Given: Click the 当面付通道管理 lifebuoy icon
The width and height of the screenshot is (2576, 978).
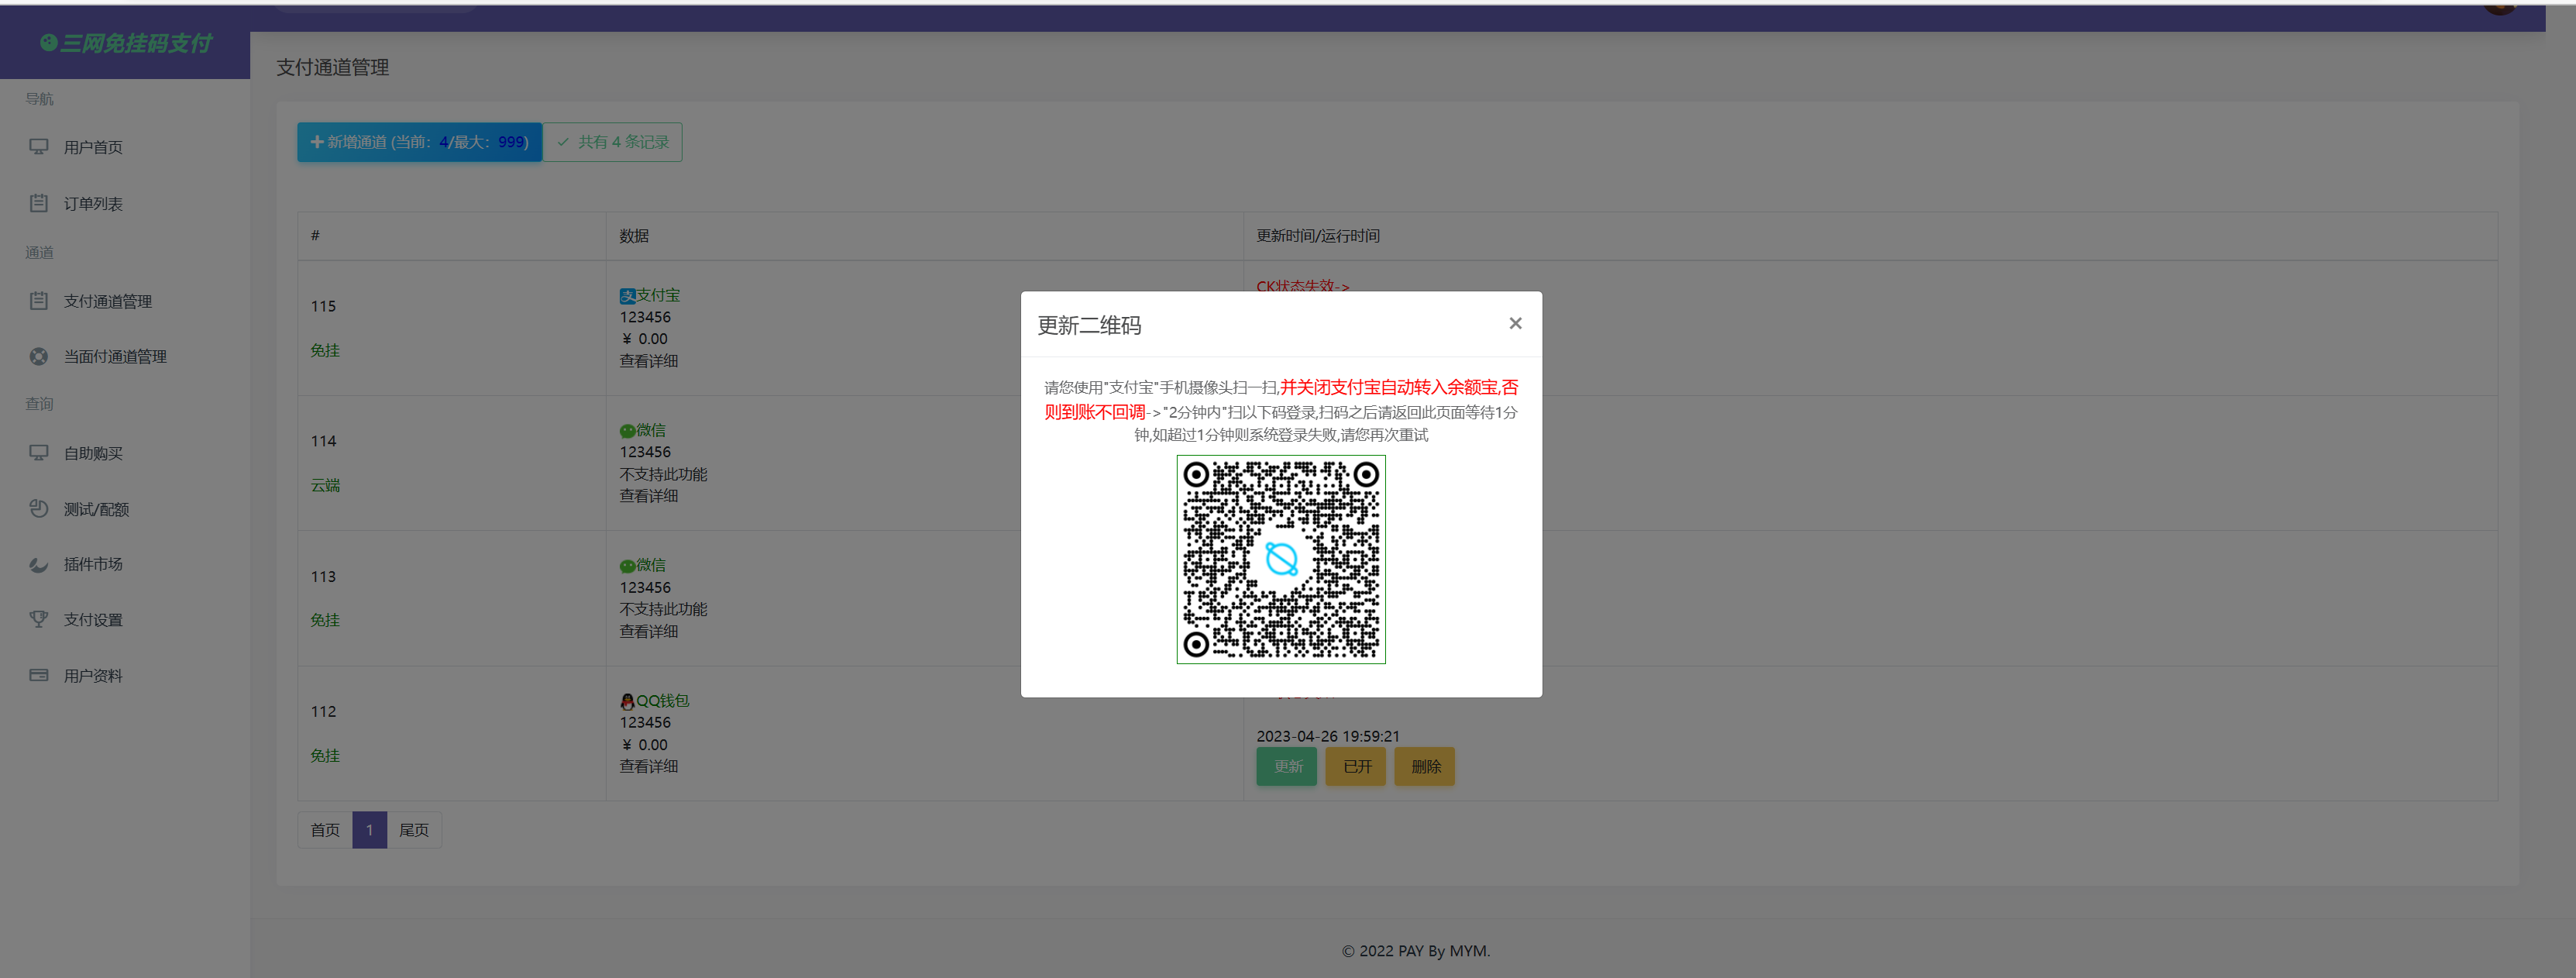Looking at the screenshot, I should (x=39, y=356).
